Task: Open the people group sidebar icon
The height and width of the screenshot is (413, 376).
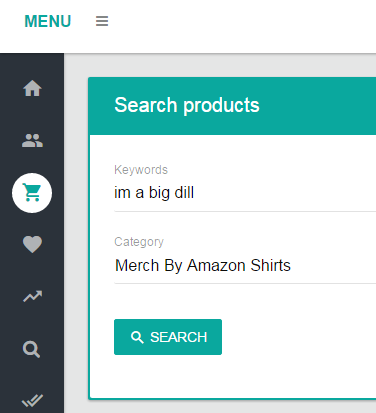Action: [32, 140]
